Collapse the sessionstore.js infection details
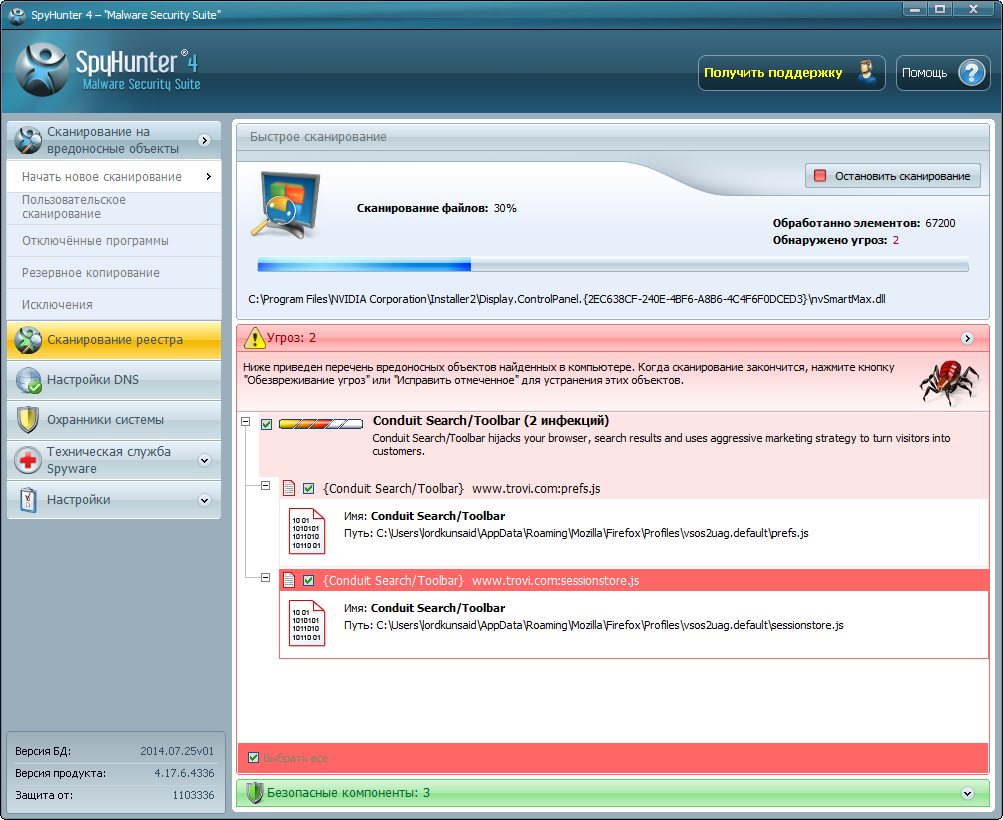Image resolution: width=1003 pixels, height=820 pixels. point(265,578)
